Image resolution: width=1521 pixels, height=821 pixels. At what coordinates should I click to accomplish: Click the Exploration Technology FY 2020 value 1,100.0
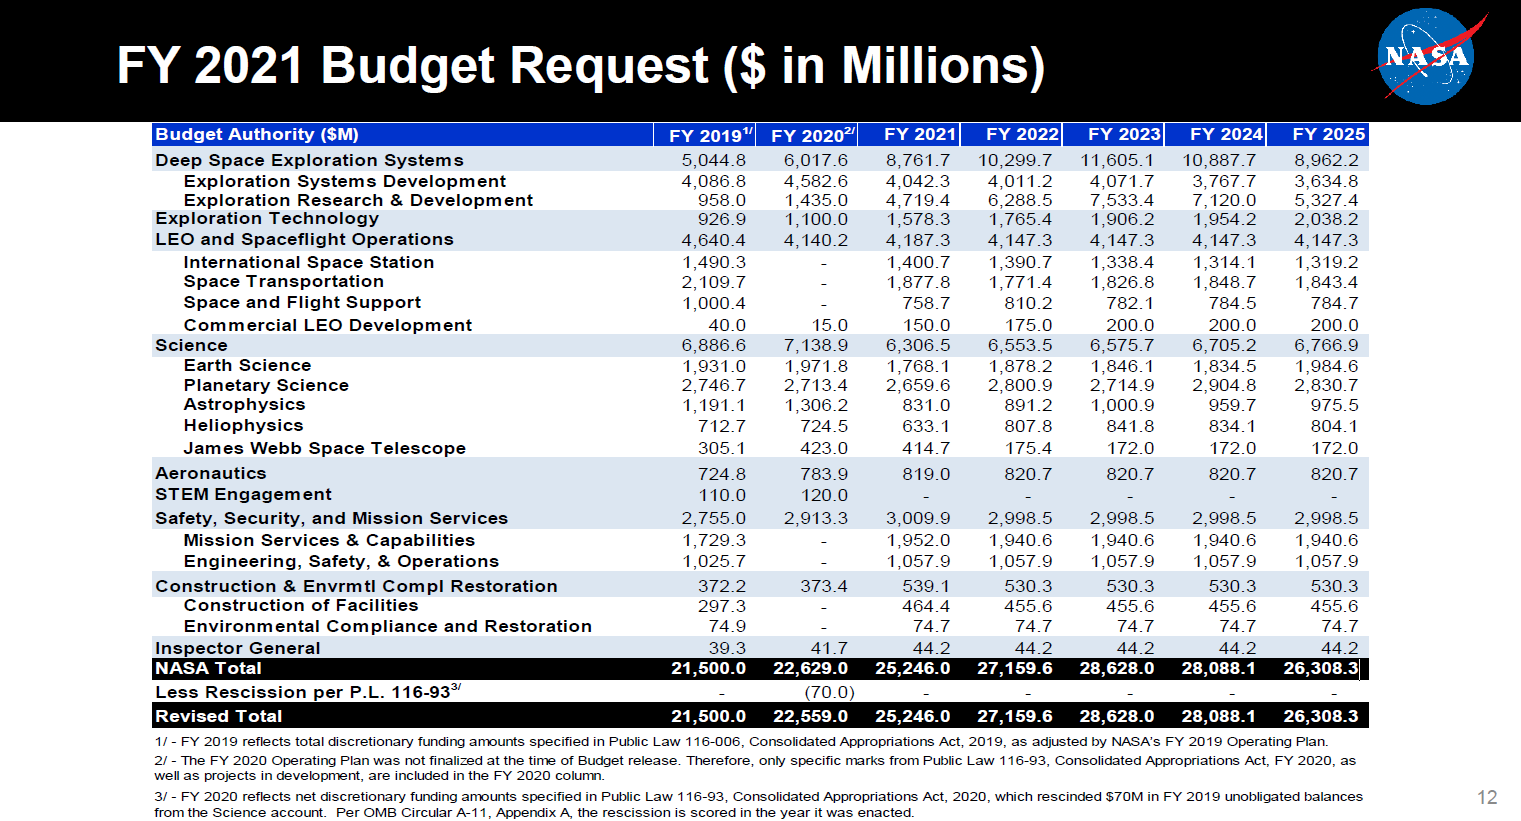pyautogui.click(x=816, y=219)
